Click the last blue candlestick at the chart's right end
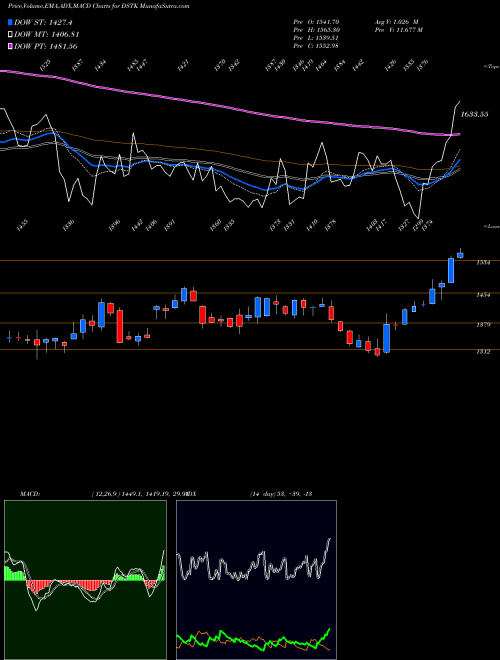The image size is (500, 660). (460, 255)
